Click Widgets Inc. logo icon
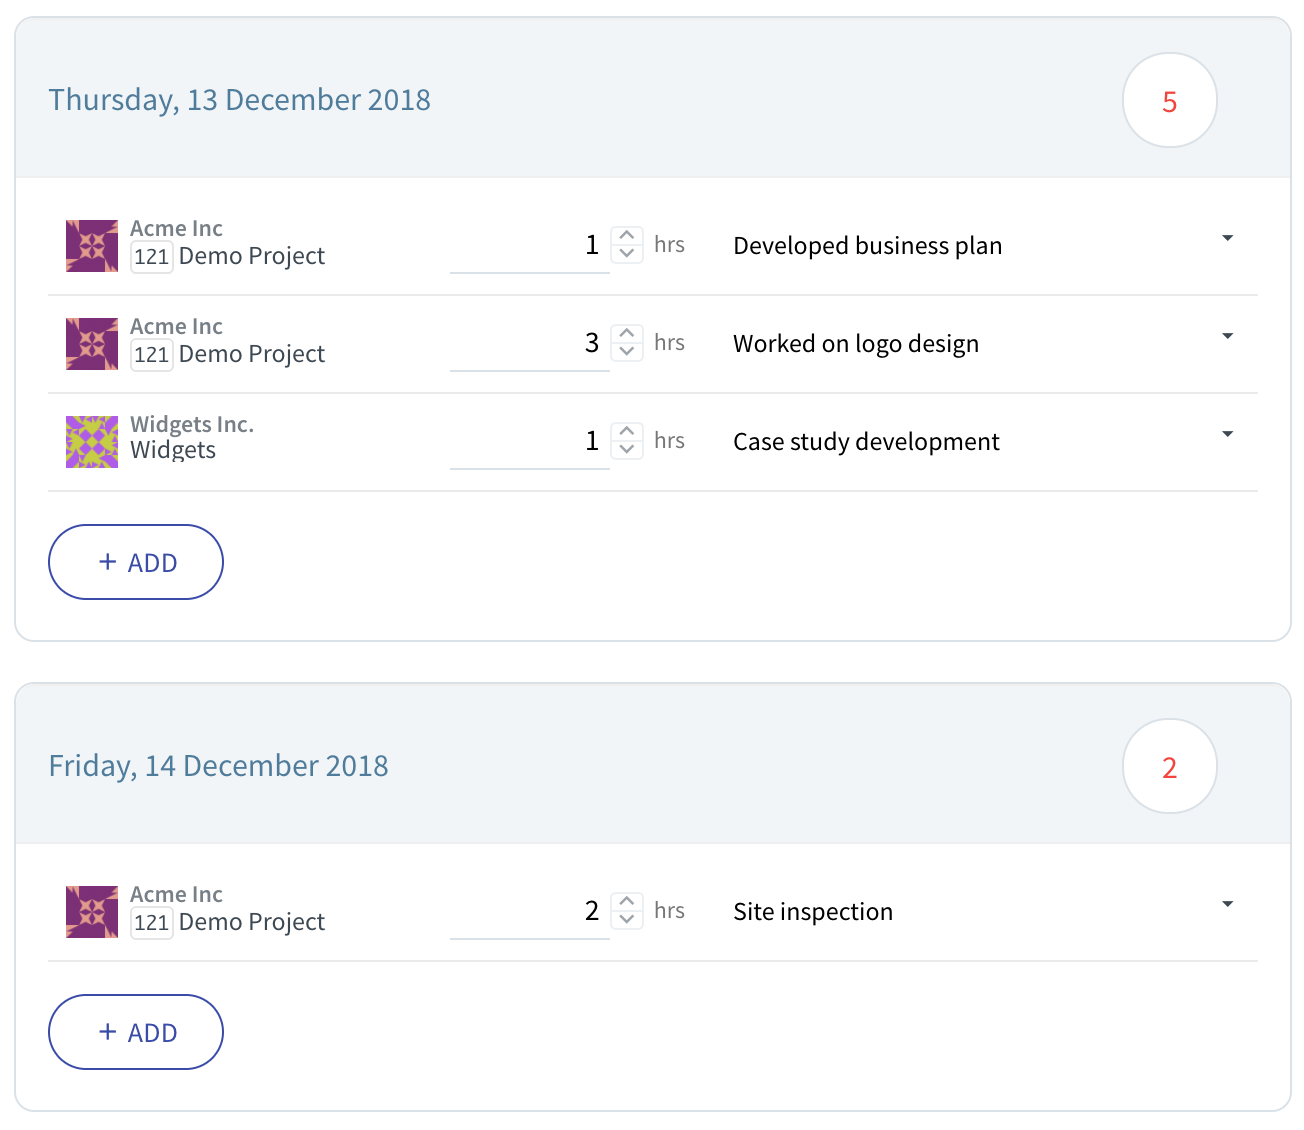The width and height of the screenshot is (1304, 1130). [x=92, y=442]
